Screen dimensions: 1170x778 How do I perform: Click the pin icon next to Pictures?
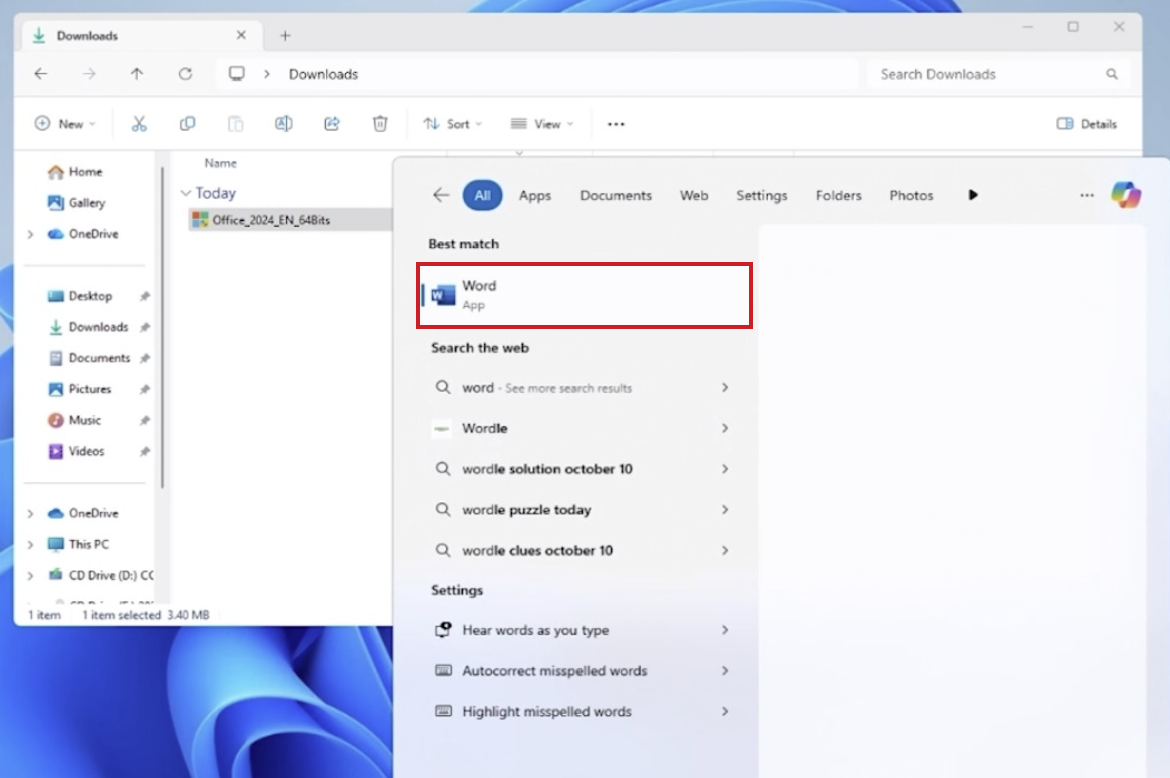point(145,389)
